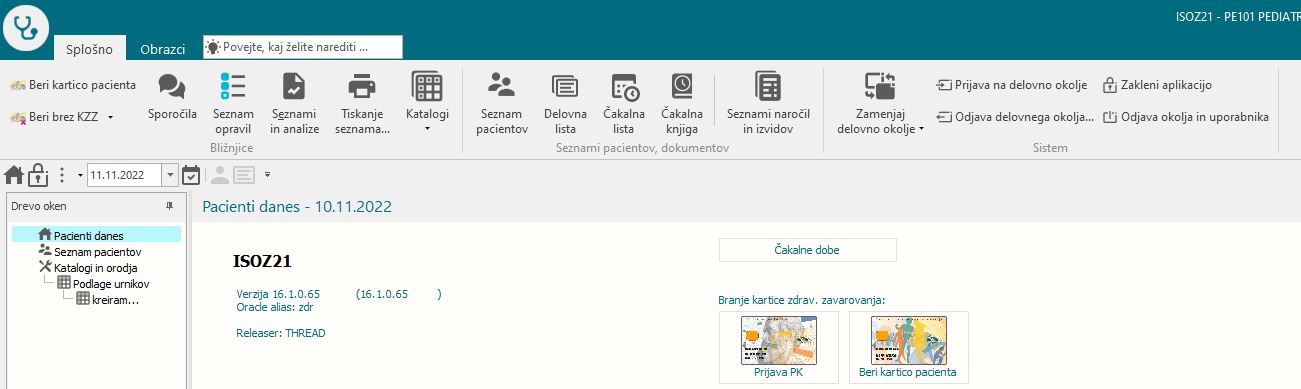This screenshot has height=389, width=1301.
Task: Expand Zamenjaj delovno okolje dropdown
Action: pyautogui.click(x=880, y=104)
